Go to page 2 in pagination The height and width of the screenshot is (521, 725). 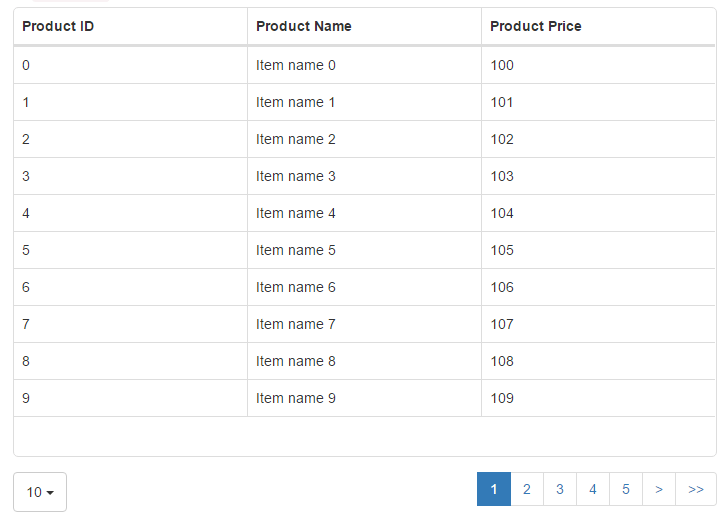tap(527, 489)
